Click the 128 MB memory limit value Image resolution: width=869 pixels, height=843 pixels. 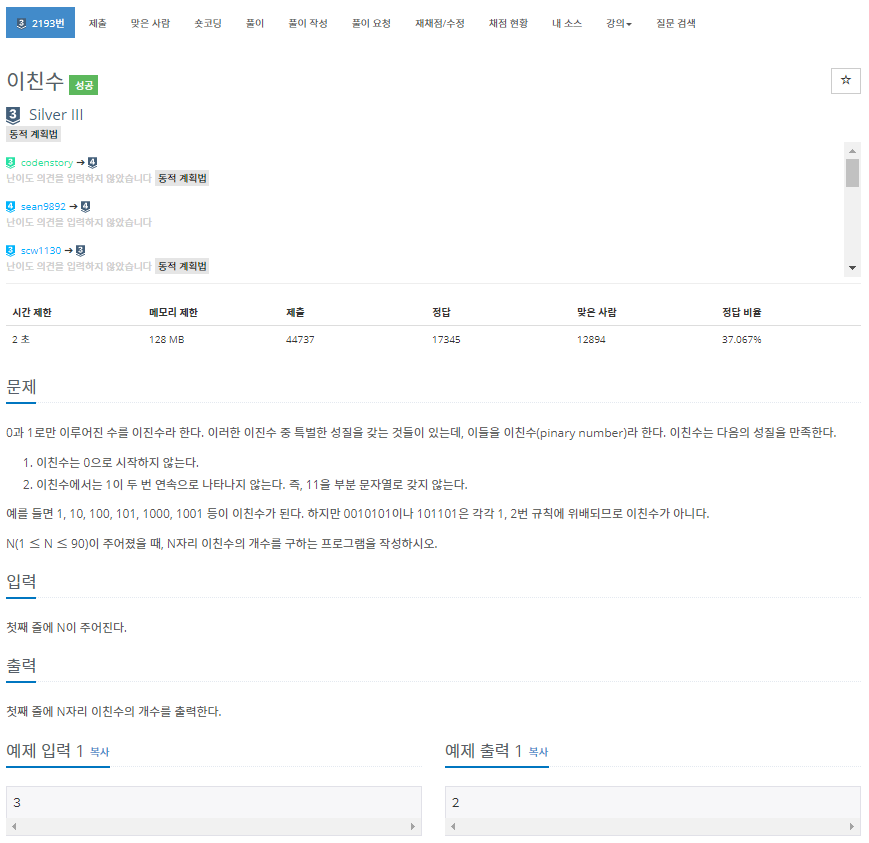coord(166,340)
